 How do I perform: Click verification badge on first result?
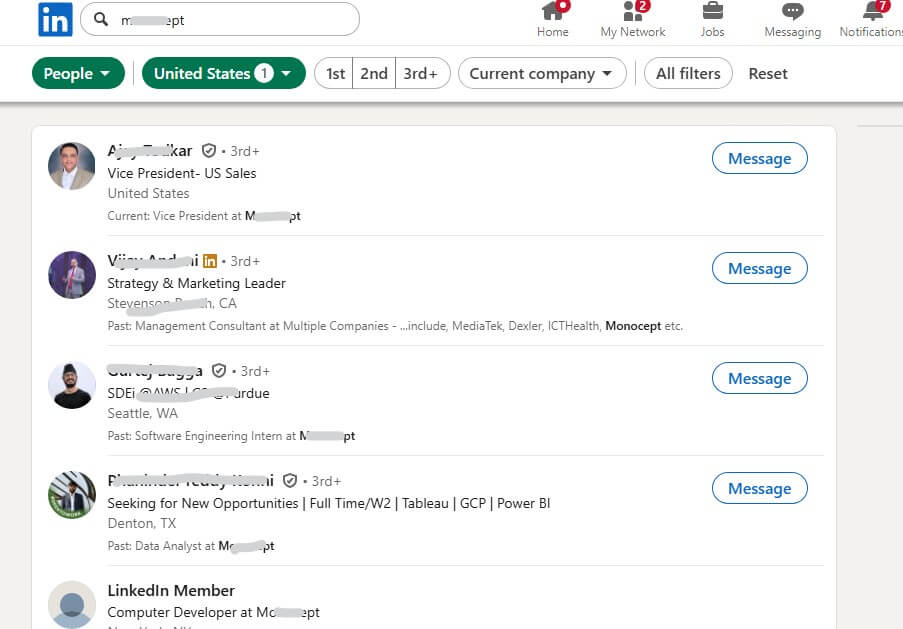(208, 151)
